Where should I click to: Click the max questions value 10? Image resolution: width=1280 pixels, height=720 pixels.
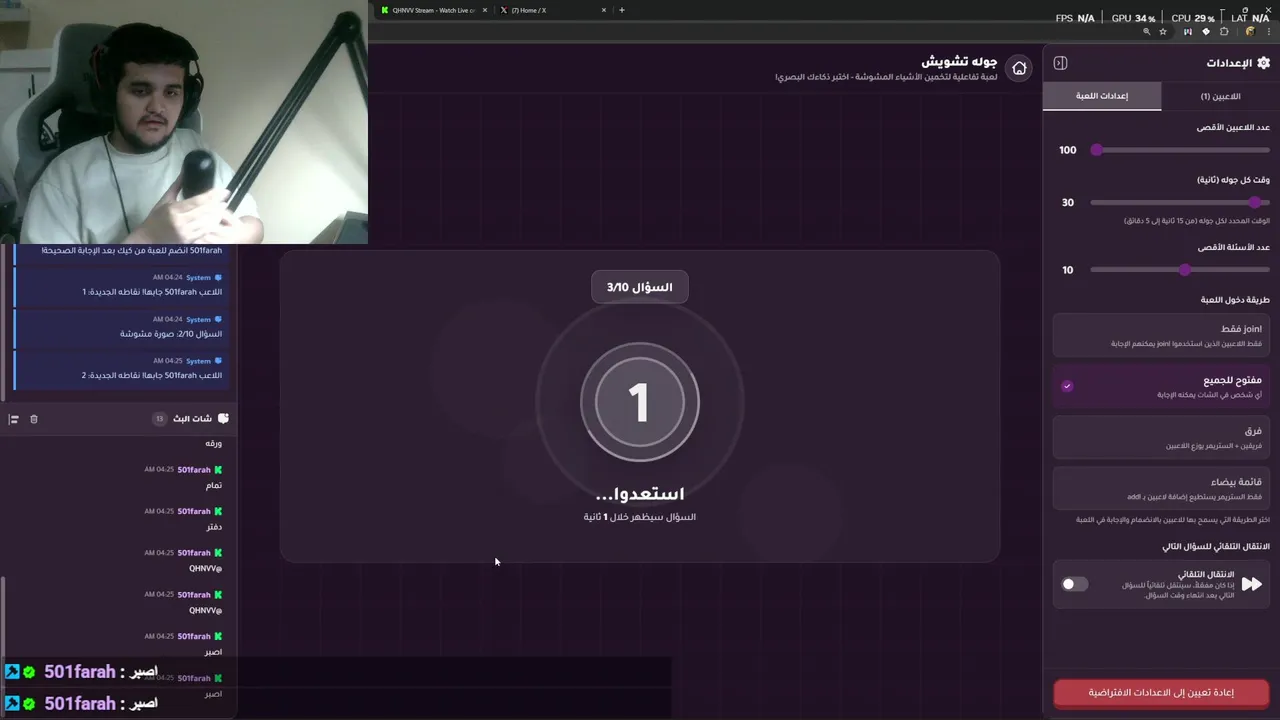(x=1068, y=270)
